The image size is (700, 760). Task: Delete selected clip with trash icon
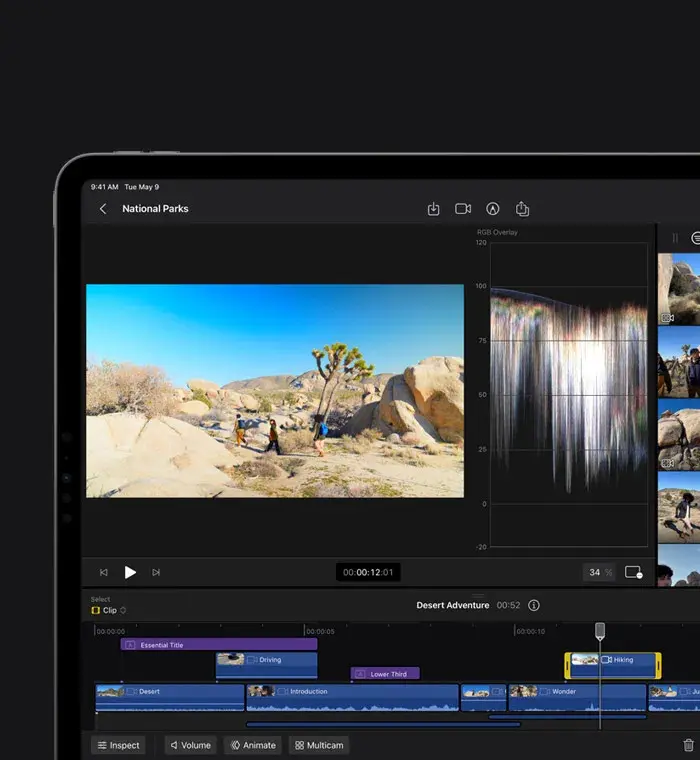(x=688, y=745)
